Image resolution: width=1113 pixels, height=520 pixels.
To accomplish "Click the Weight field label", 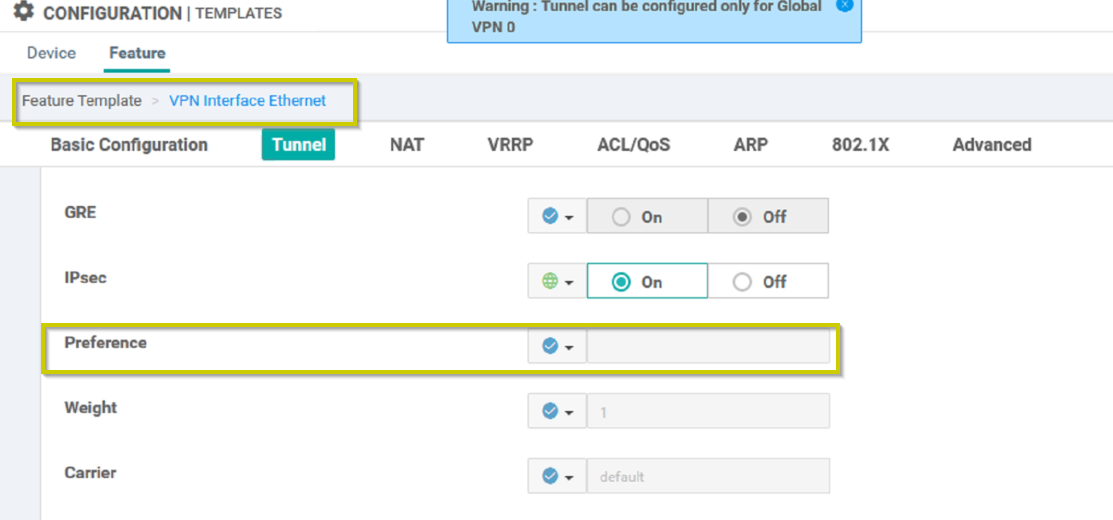I will [91, 408].
